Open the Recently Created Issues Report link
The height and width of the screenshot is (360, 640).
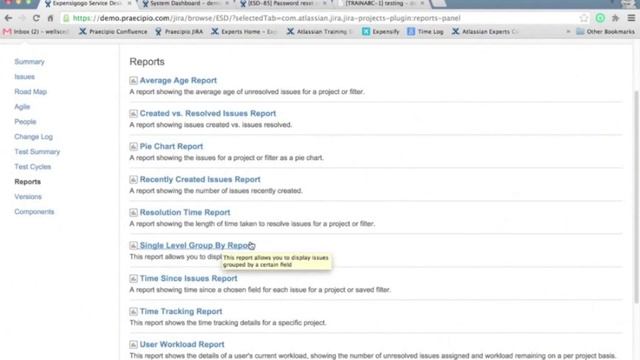(x=200, y=180)
